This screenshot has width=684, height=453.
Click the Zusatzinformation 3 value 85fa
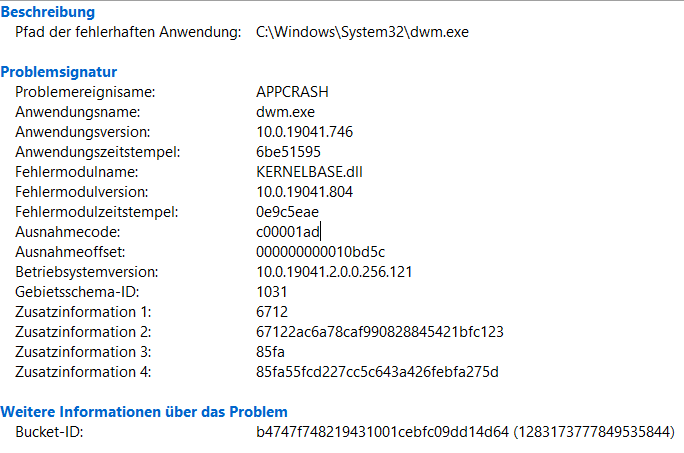[270, 352]
